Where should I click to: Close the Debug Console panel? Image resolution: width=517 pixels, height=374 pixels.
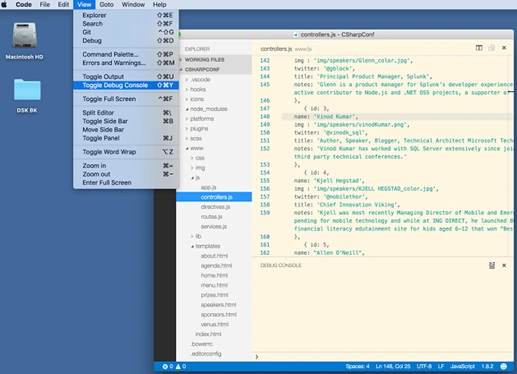click(x=504, y=265)
